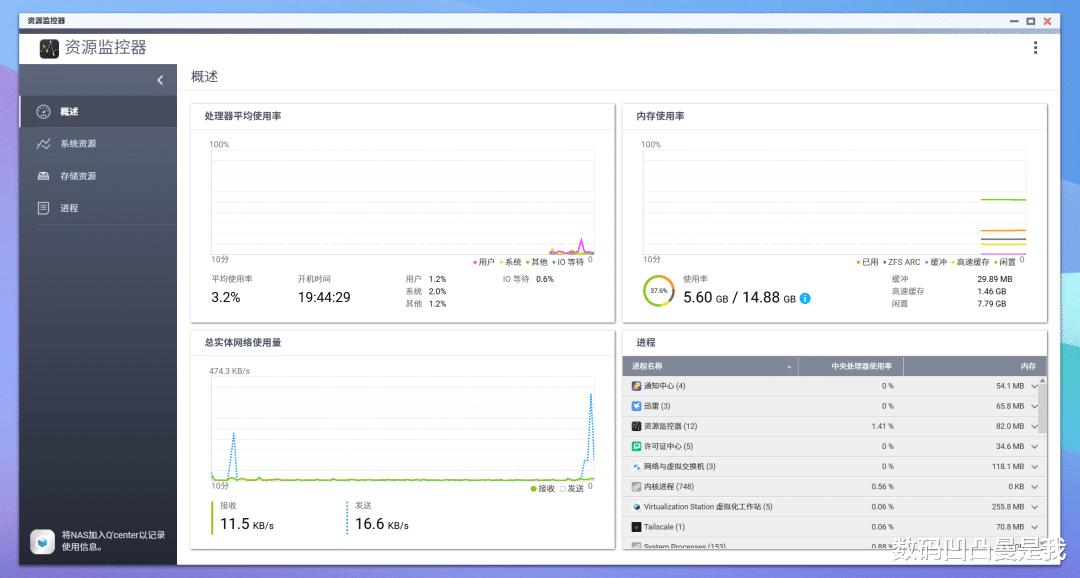Image resolution: width=1080 pixels, height=578 pixels.
Task: Click the 19:44:29 uptime value
Action: (x=324, y=298)
